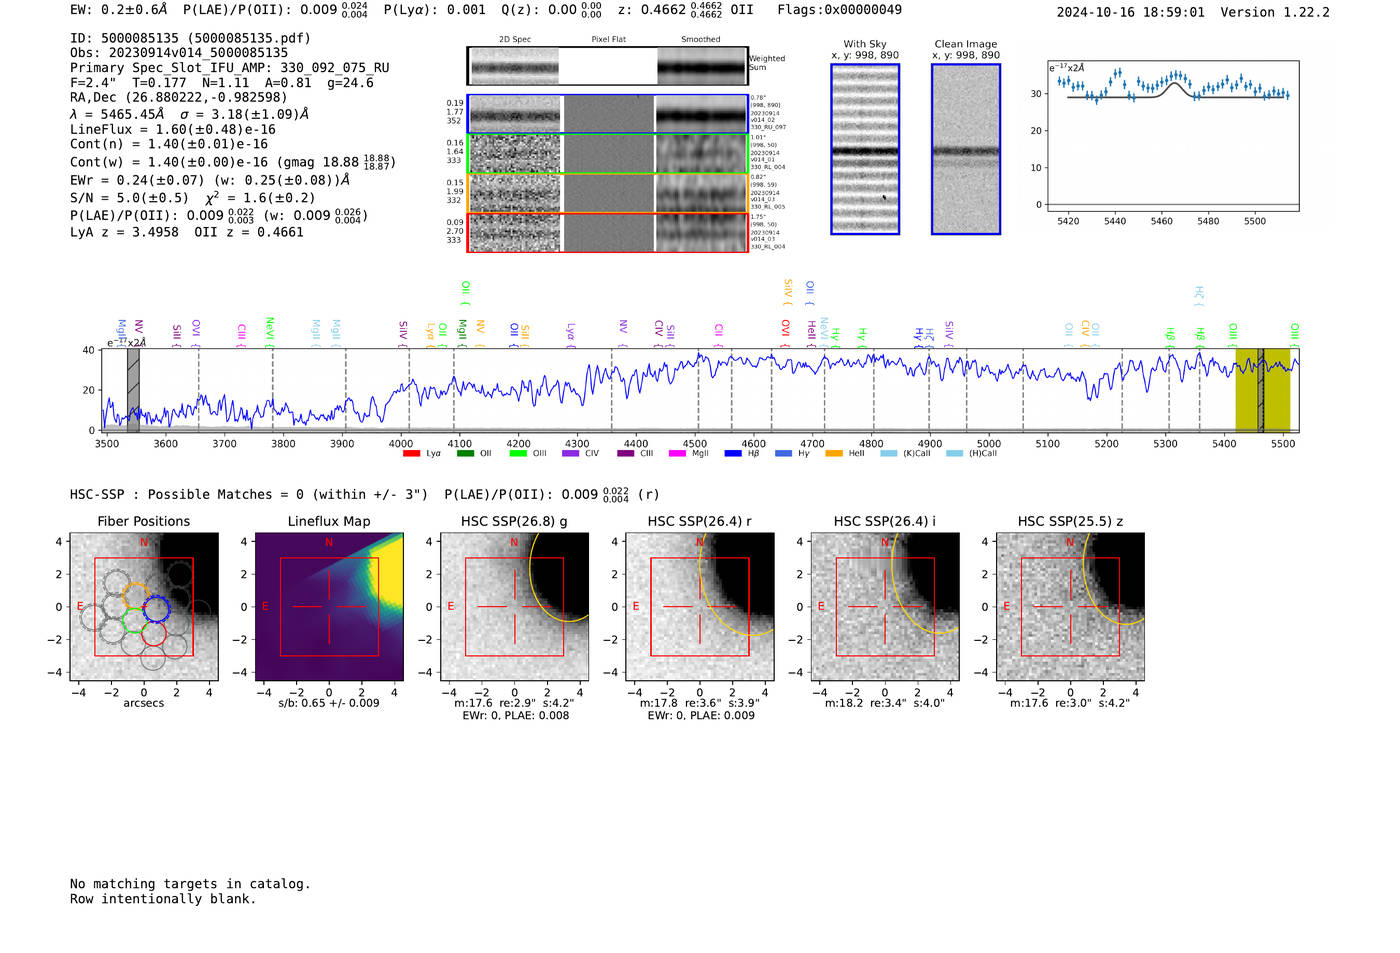
Task: Click the LineFlux = 1.60(±0.48)e-16 text
Action: [173, 129]
